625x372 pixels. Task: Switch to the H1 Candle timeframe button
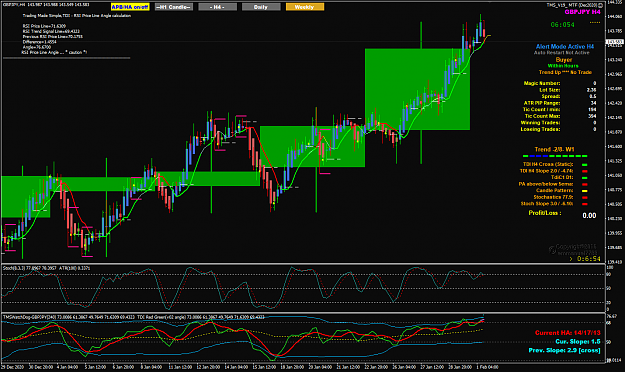[x=174, y=7]
